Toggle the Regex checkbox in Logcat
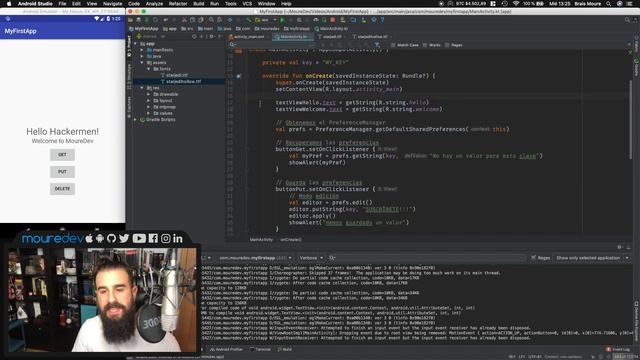This screenshot has width=640, height=360. 533,258
